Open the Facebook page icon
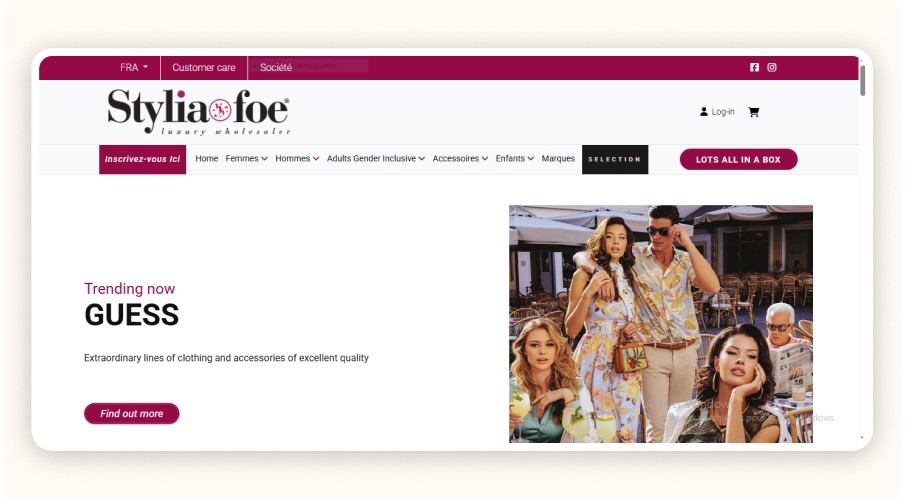 click(x=754, y=68)
